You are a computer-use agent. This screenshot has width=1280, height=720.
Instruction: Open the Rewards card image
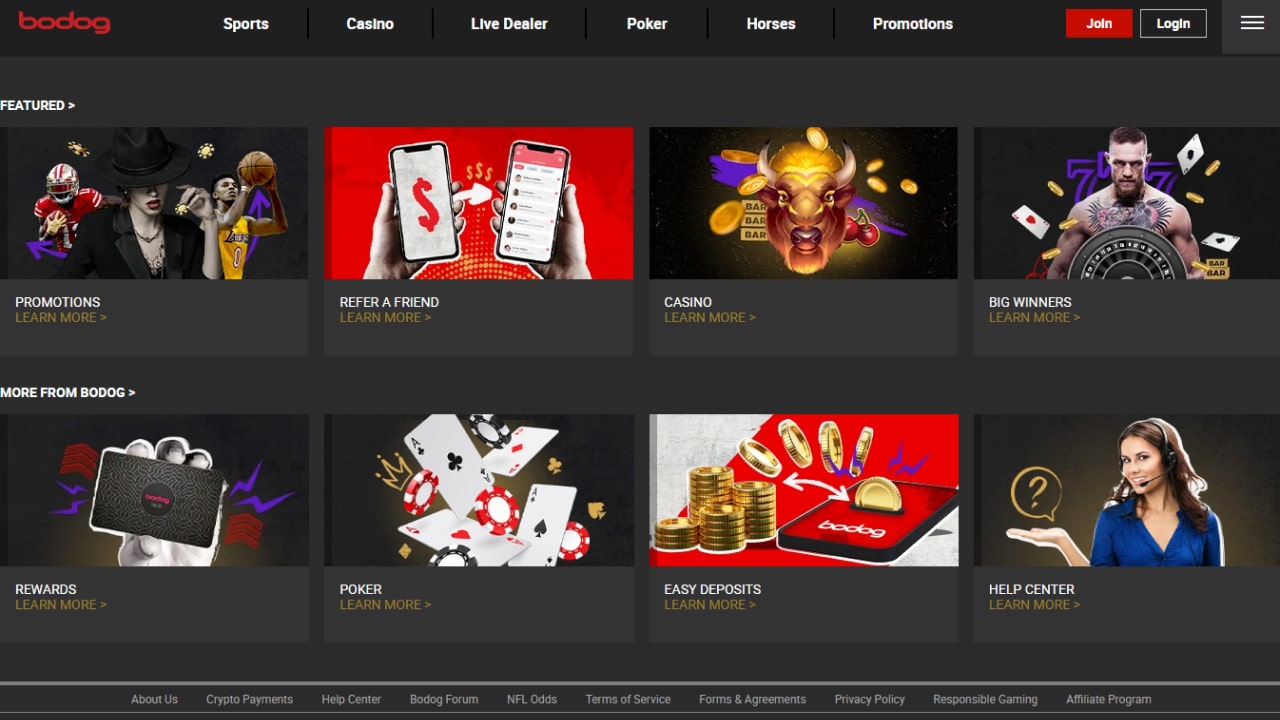click(154, 490)
